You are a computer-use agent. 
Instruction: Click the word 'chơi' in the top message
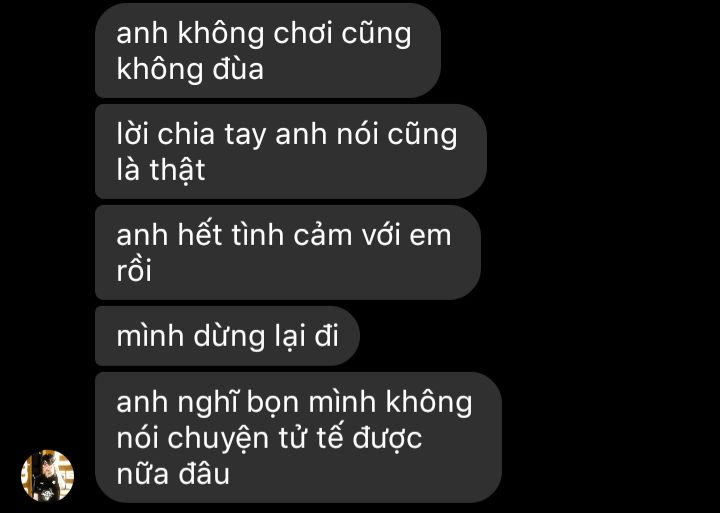pos(303,34)
